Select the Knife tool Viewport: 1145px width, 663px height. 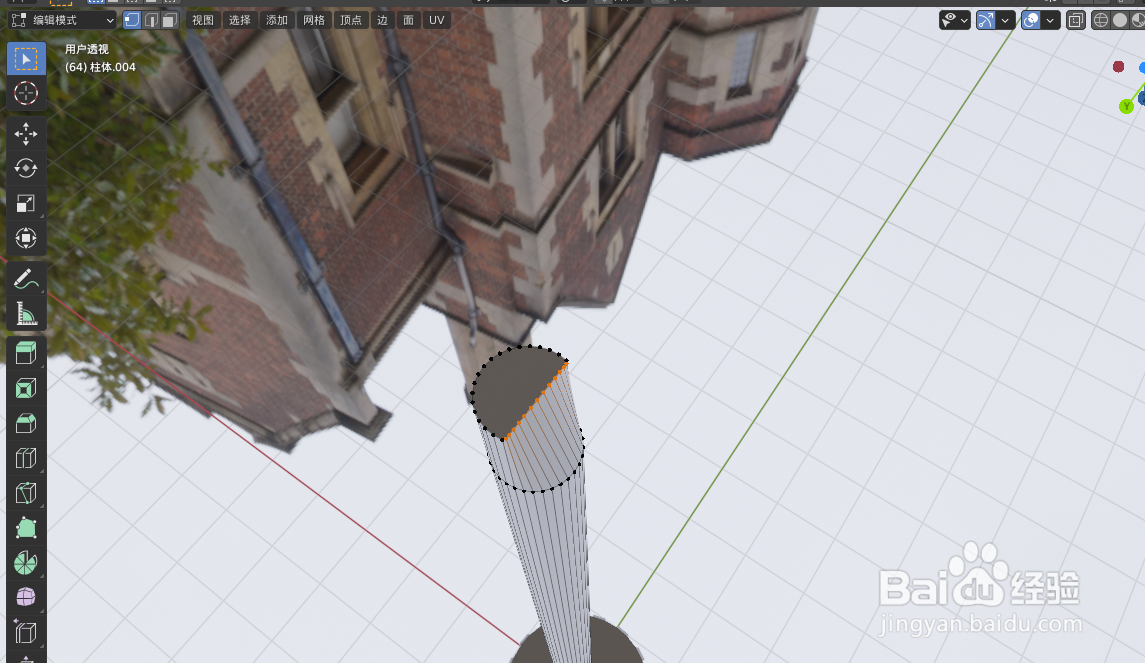point(26,493)
